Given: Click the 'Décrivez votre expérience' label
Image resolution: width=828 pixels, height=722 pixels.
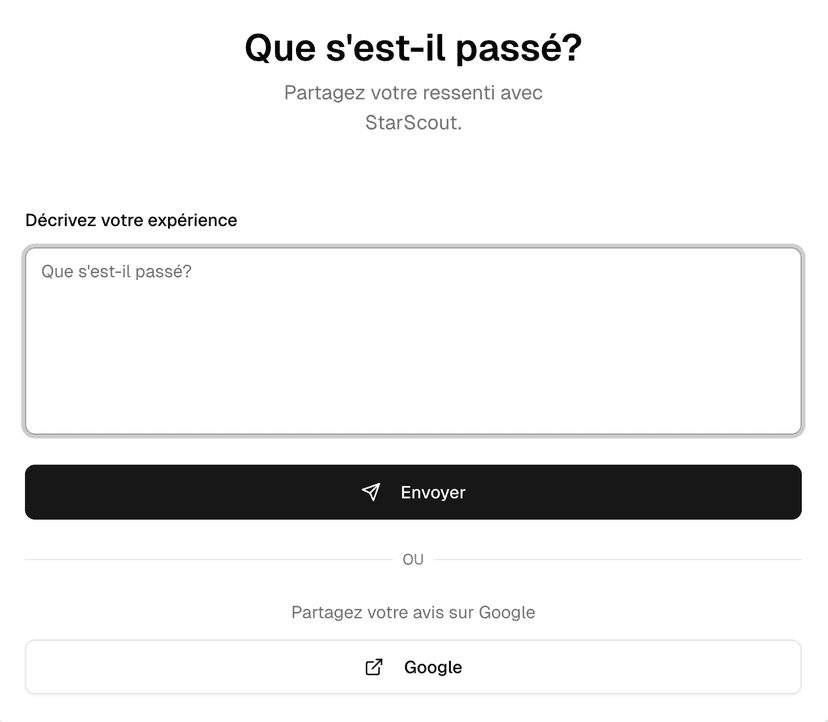Looking at the screenshot, I should tap(130, 220).
